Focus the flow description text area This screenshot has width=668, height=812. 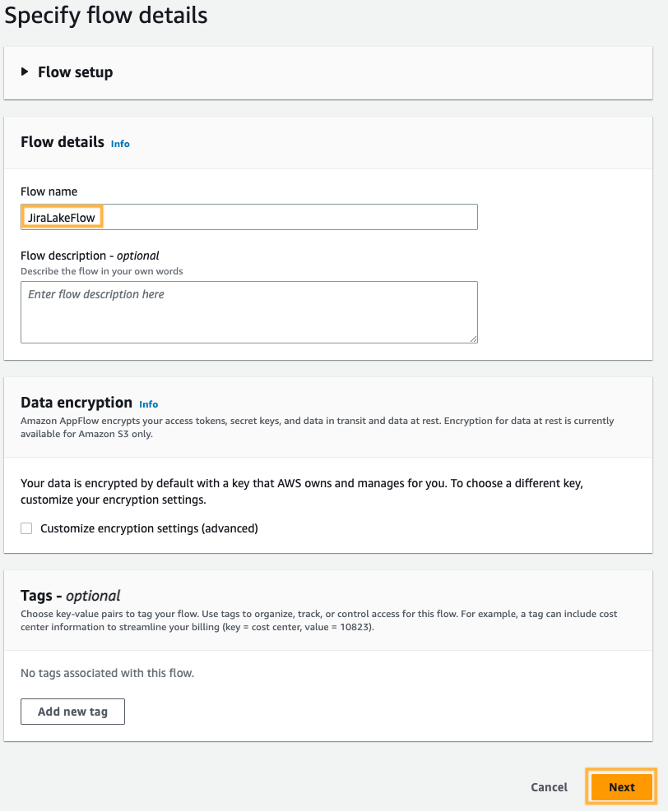[248, 312]
